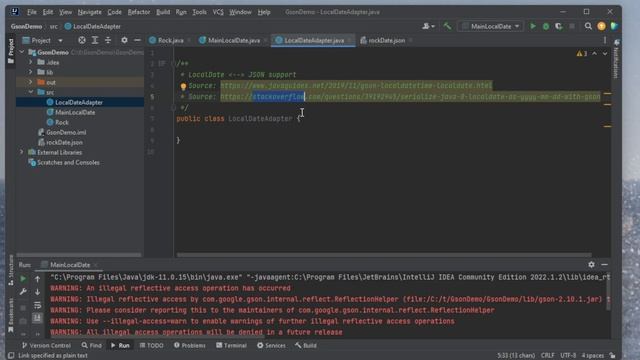Select MainLocalDate in project tree
The height and width of the screenshot is (360, 640).
tap(75, 112)
